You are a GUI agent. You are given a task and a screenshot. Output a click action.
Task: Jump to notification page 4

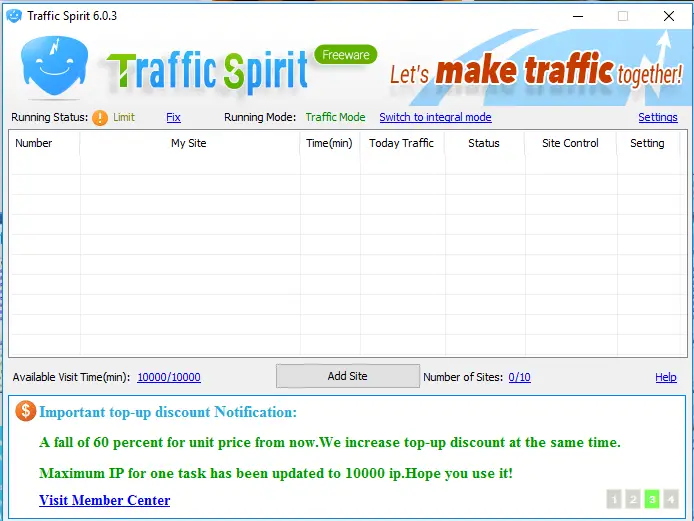pos(671,498)
